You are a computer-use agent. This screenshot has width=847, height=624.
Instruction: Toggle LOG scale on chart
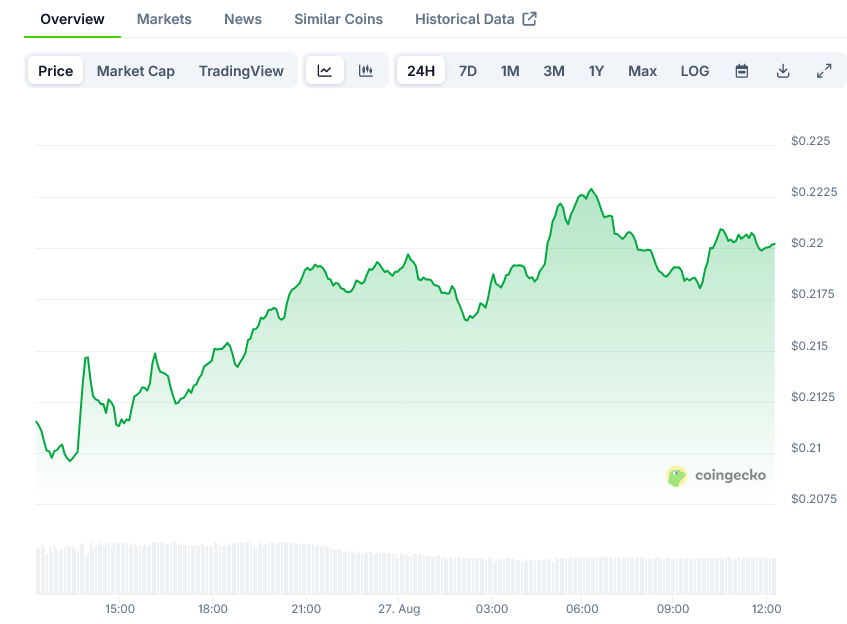[695, 71]
